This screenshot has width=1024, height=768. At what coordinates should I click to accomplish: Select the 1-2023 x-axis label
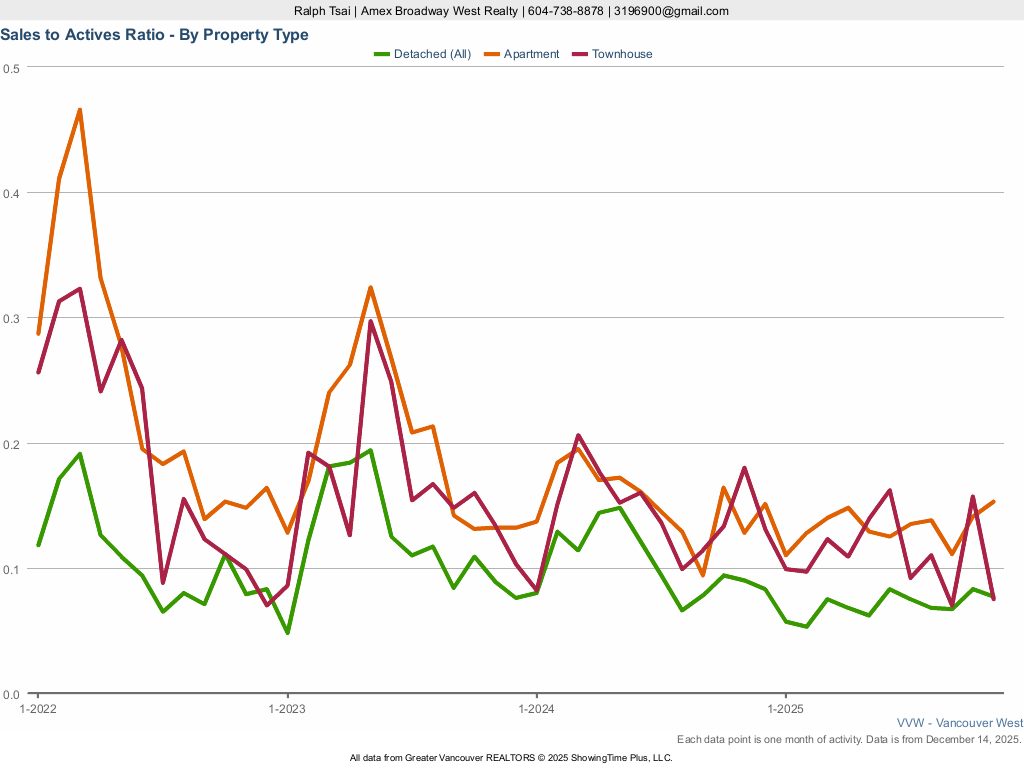pyautogui.click(x=288, y=709)
